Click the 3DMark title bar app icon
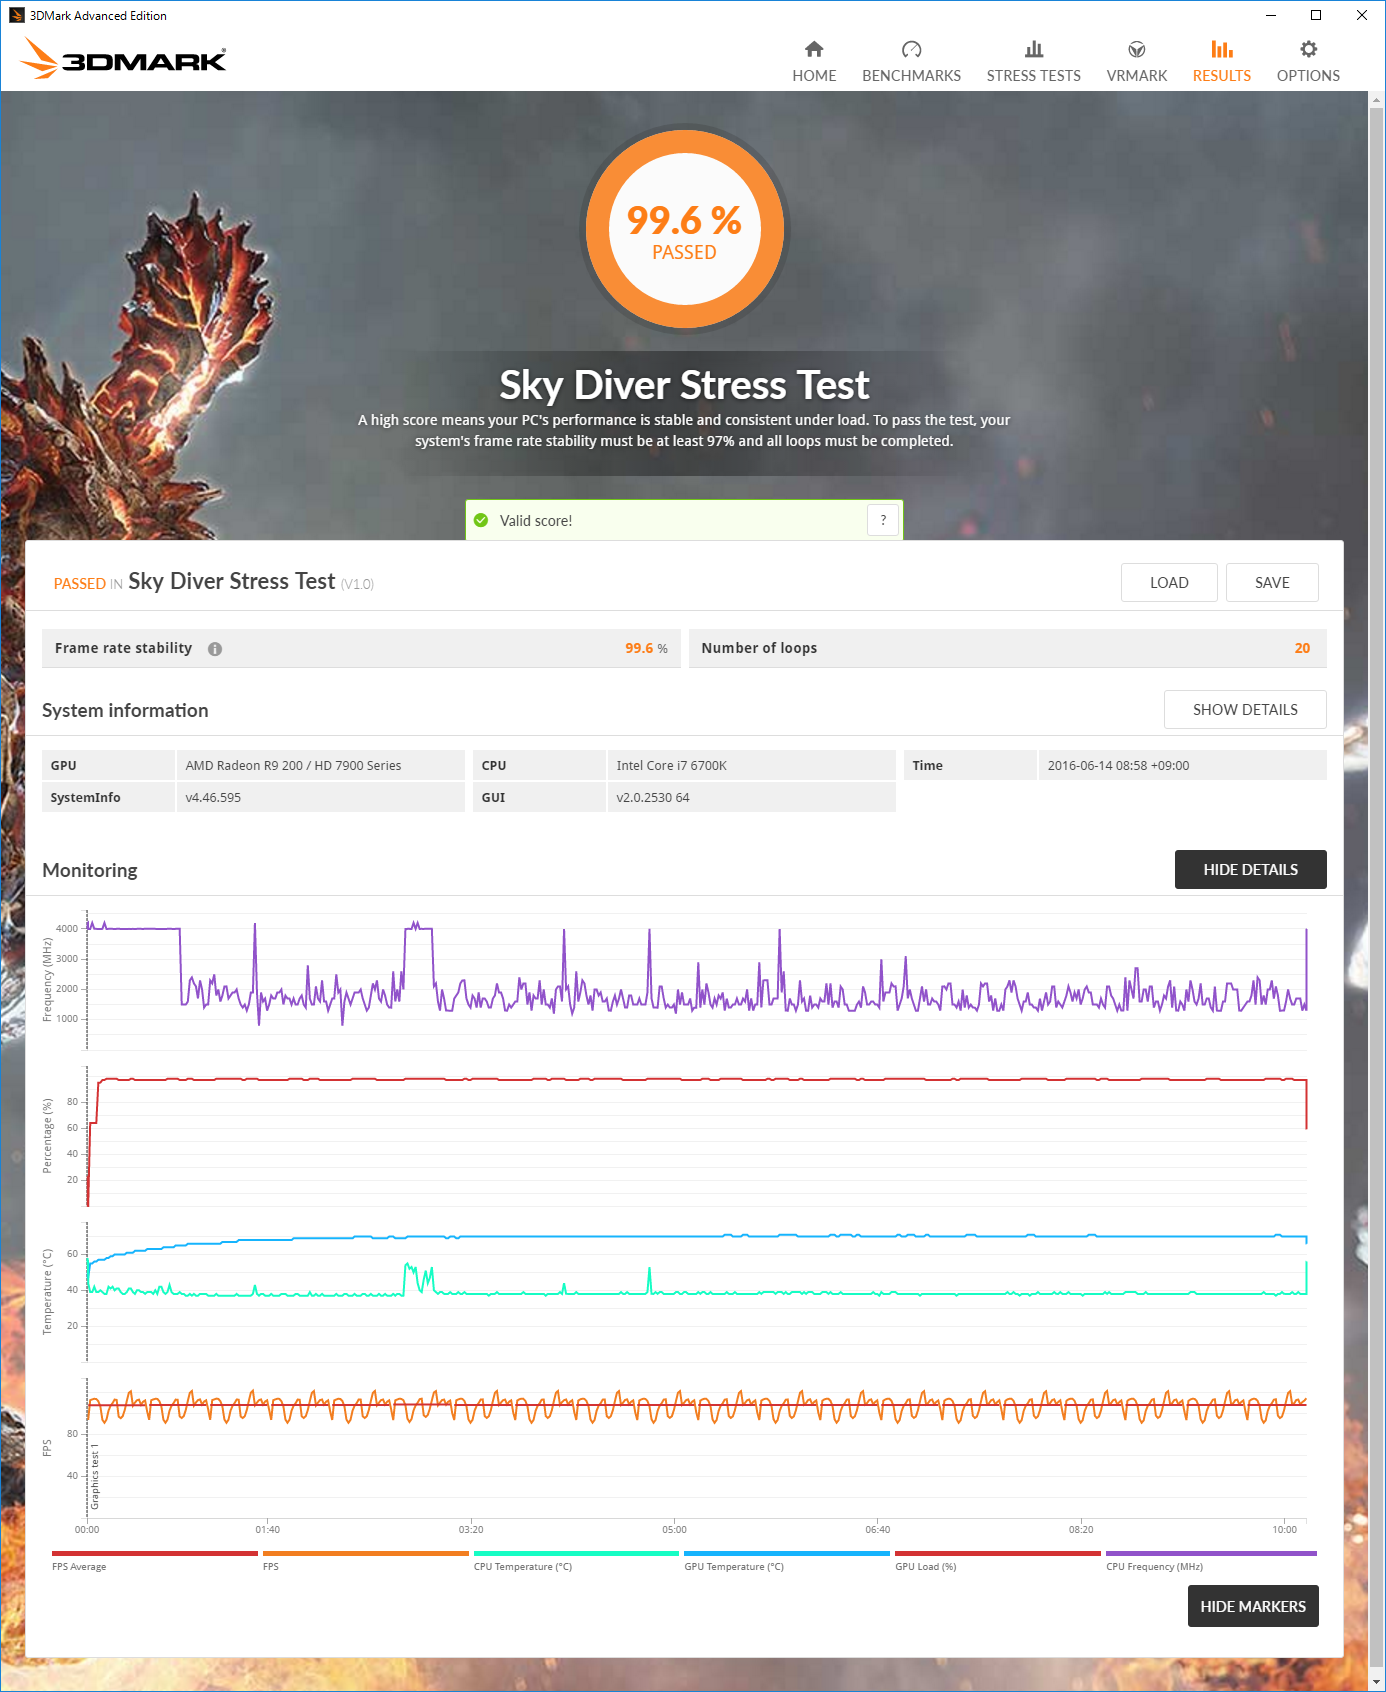The image size is (1386, 1692). pos(16,15)
